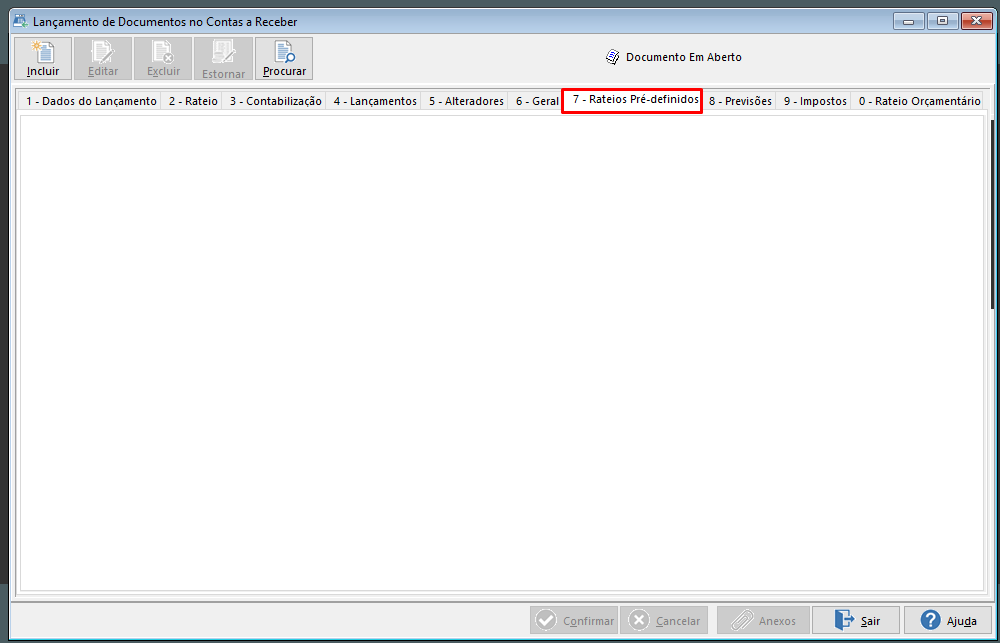
Task: Click the Excluir toolbar button
Action: point(163,59)
